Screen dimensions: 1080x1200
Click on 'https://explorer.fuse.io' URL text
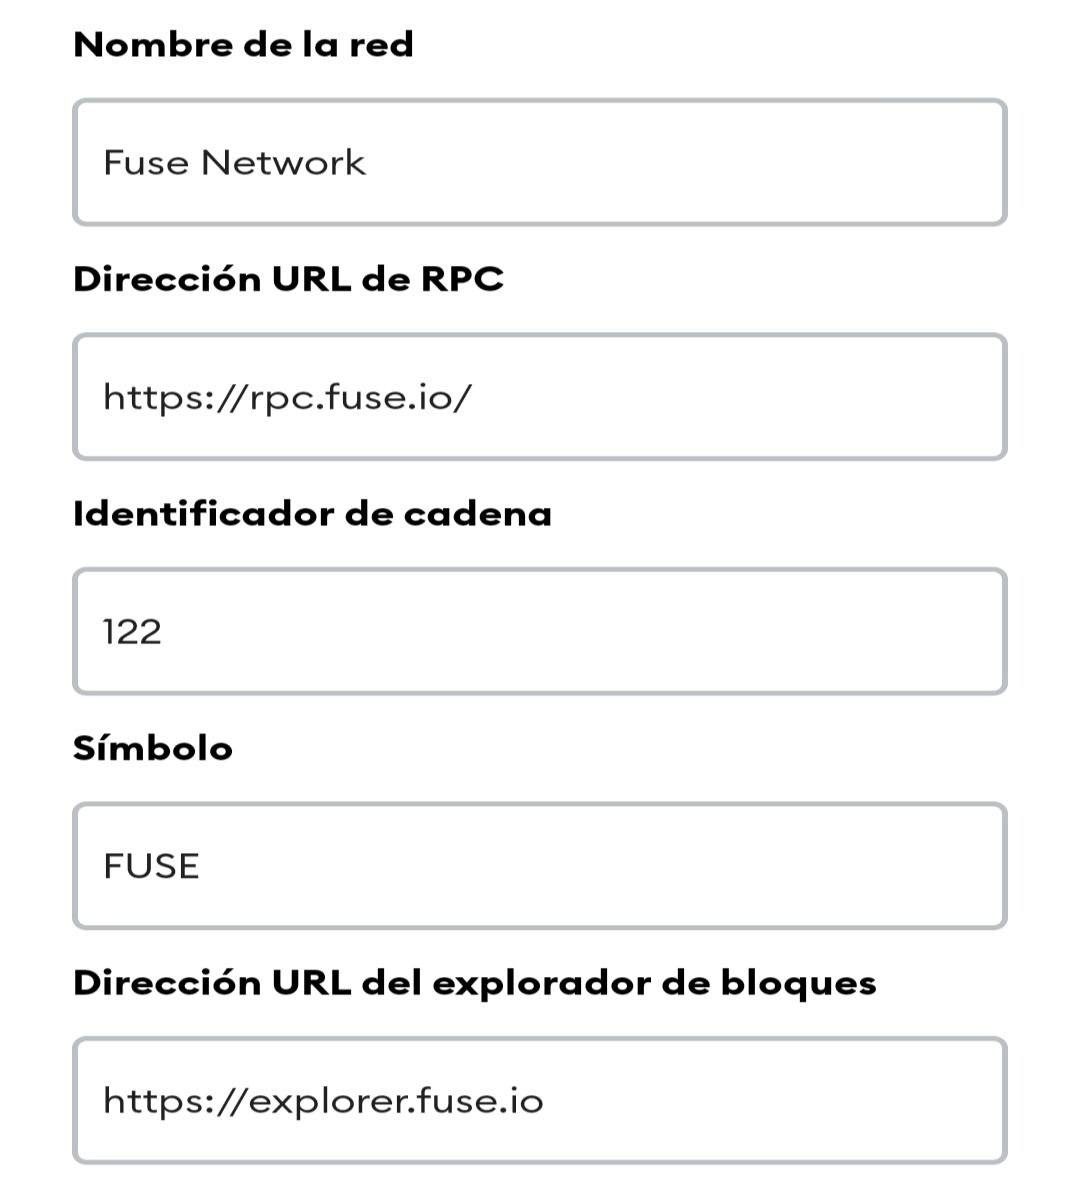(x=323, y=1102)
